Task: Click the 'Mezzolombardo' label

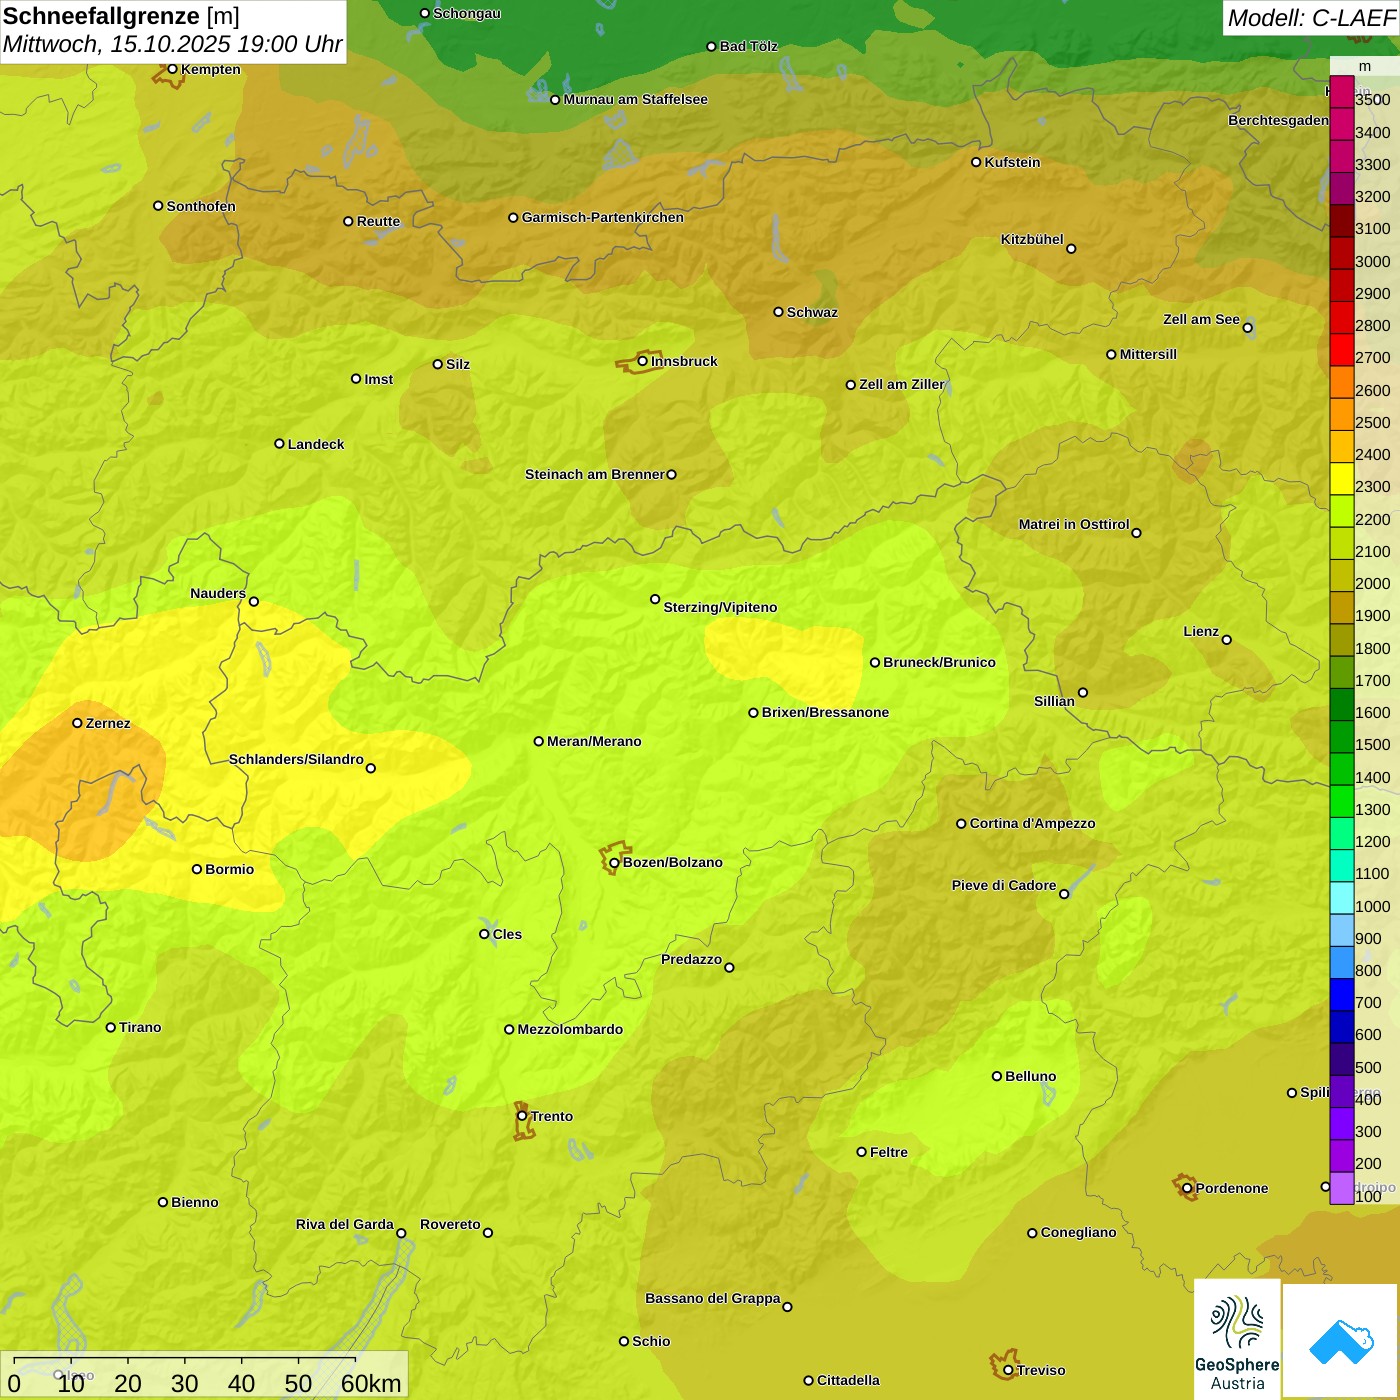Action: [570, 1029]
